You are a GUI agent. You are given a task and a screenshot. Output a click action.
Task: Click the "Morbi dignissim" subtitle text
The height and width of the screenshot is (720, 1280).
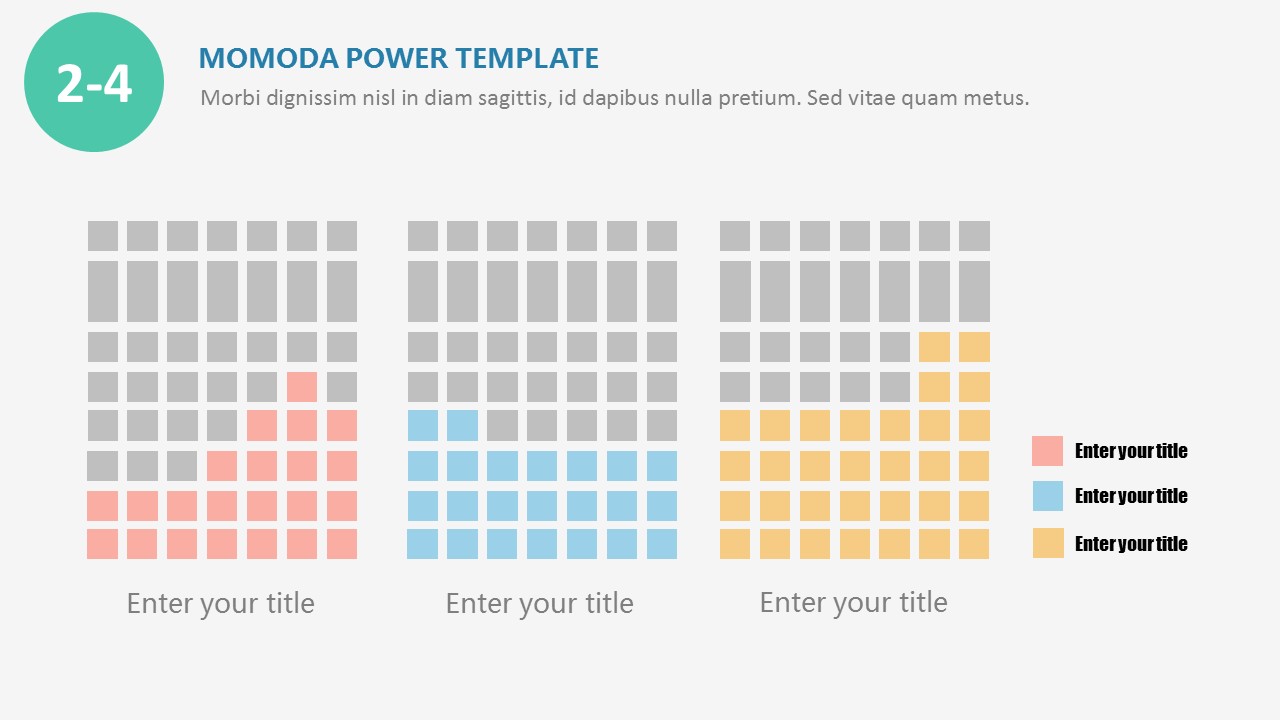(x=614, y=98)
